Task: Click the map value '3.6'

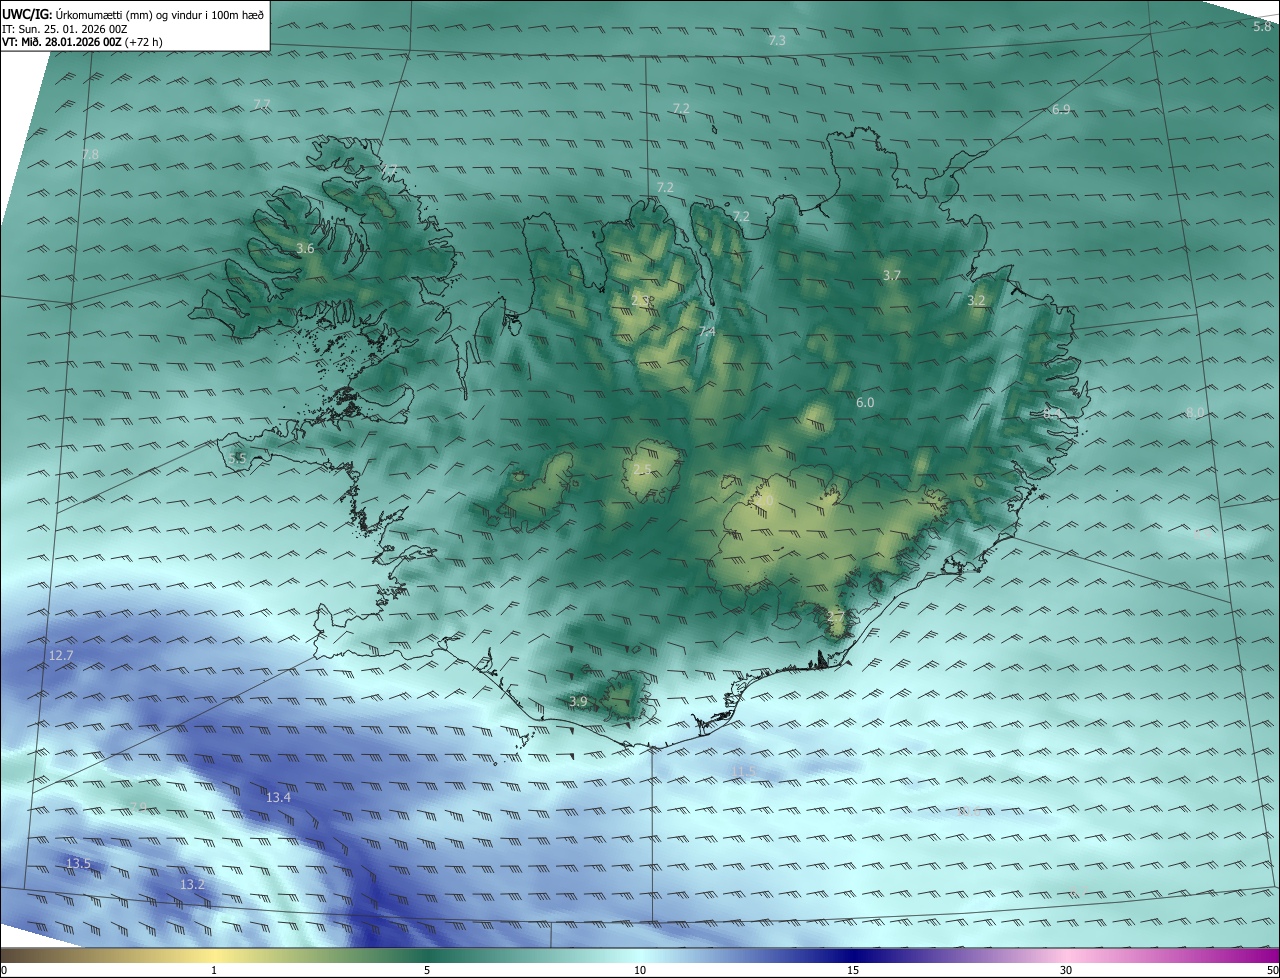Action: (306, 248)
